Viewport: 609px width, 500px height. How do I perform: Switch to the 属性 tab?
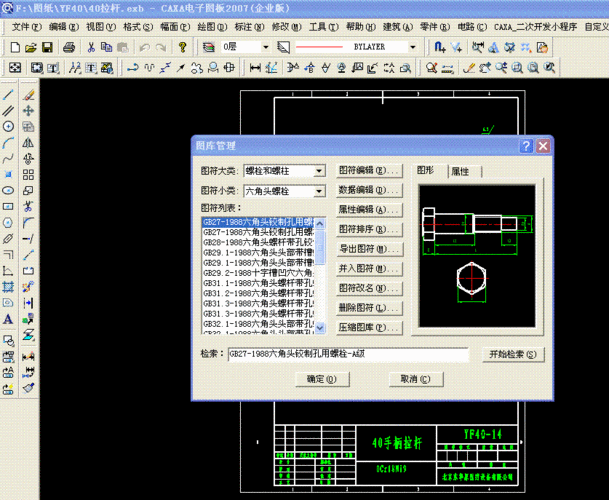pos(460,172)
